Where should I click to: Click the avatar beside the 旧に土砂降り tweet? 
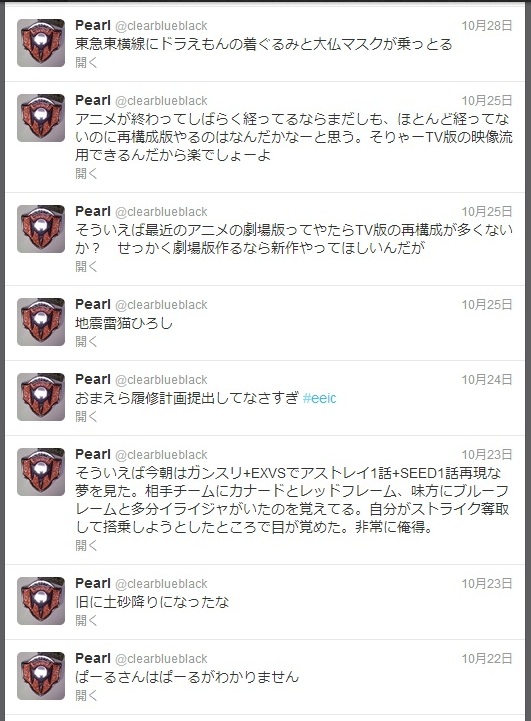pos(41,601)
